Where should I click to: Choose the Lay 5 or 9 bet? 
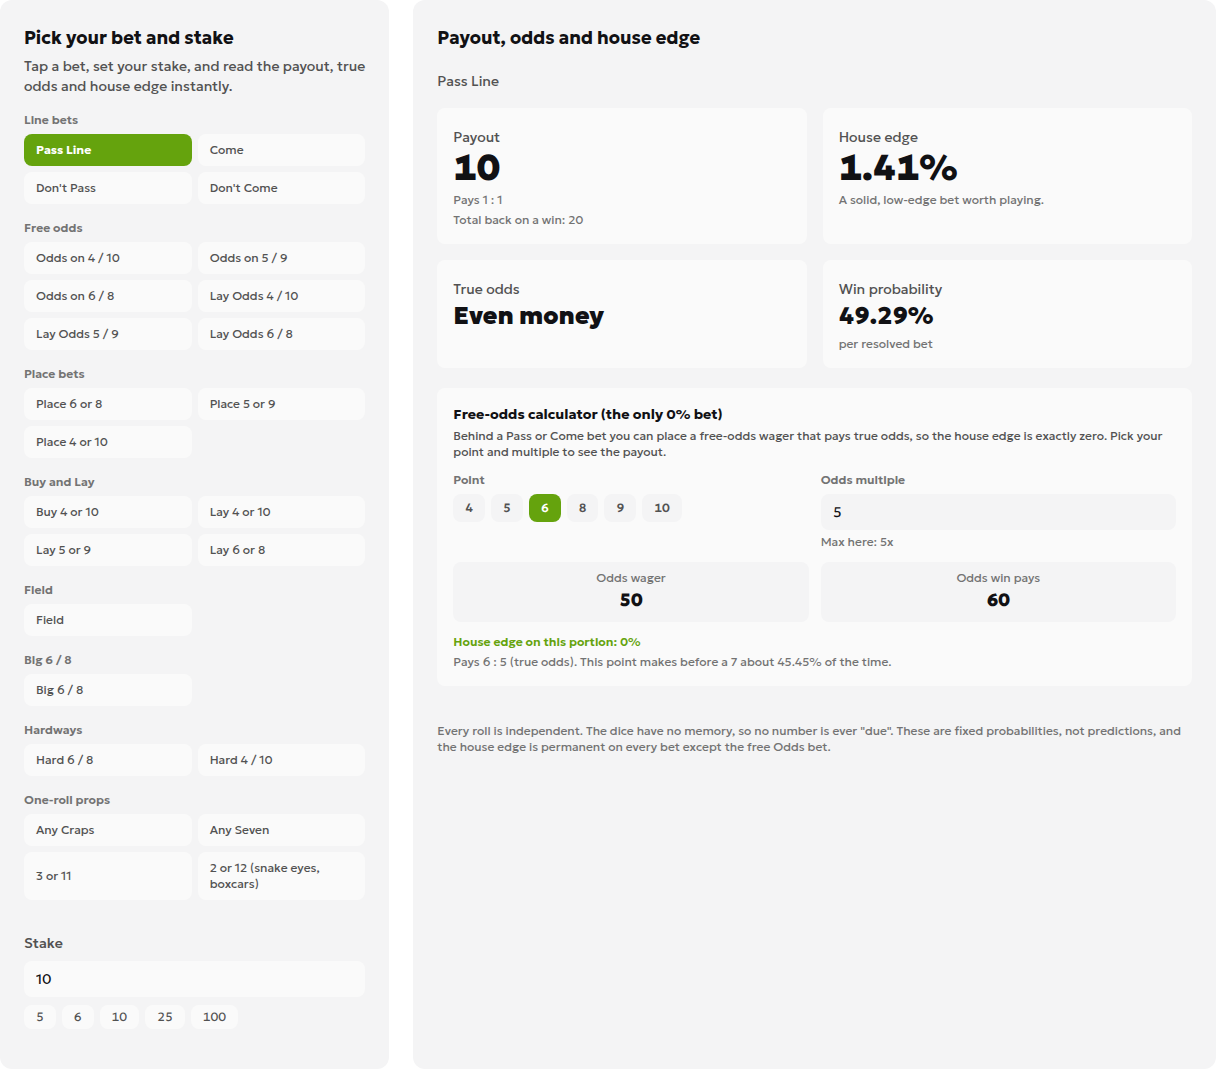pos(108,550)
